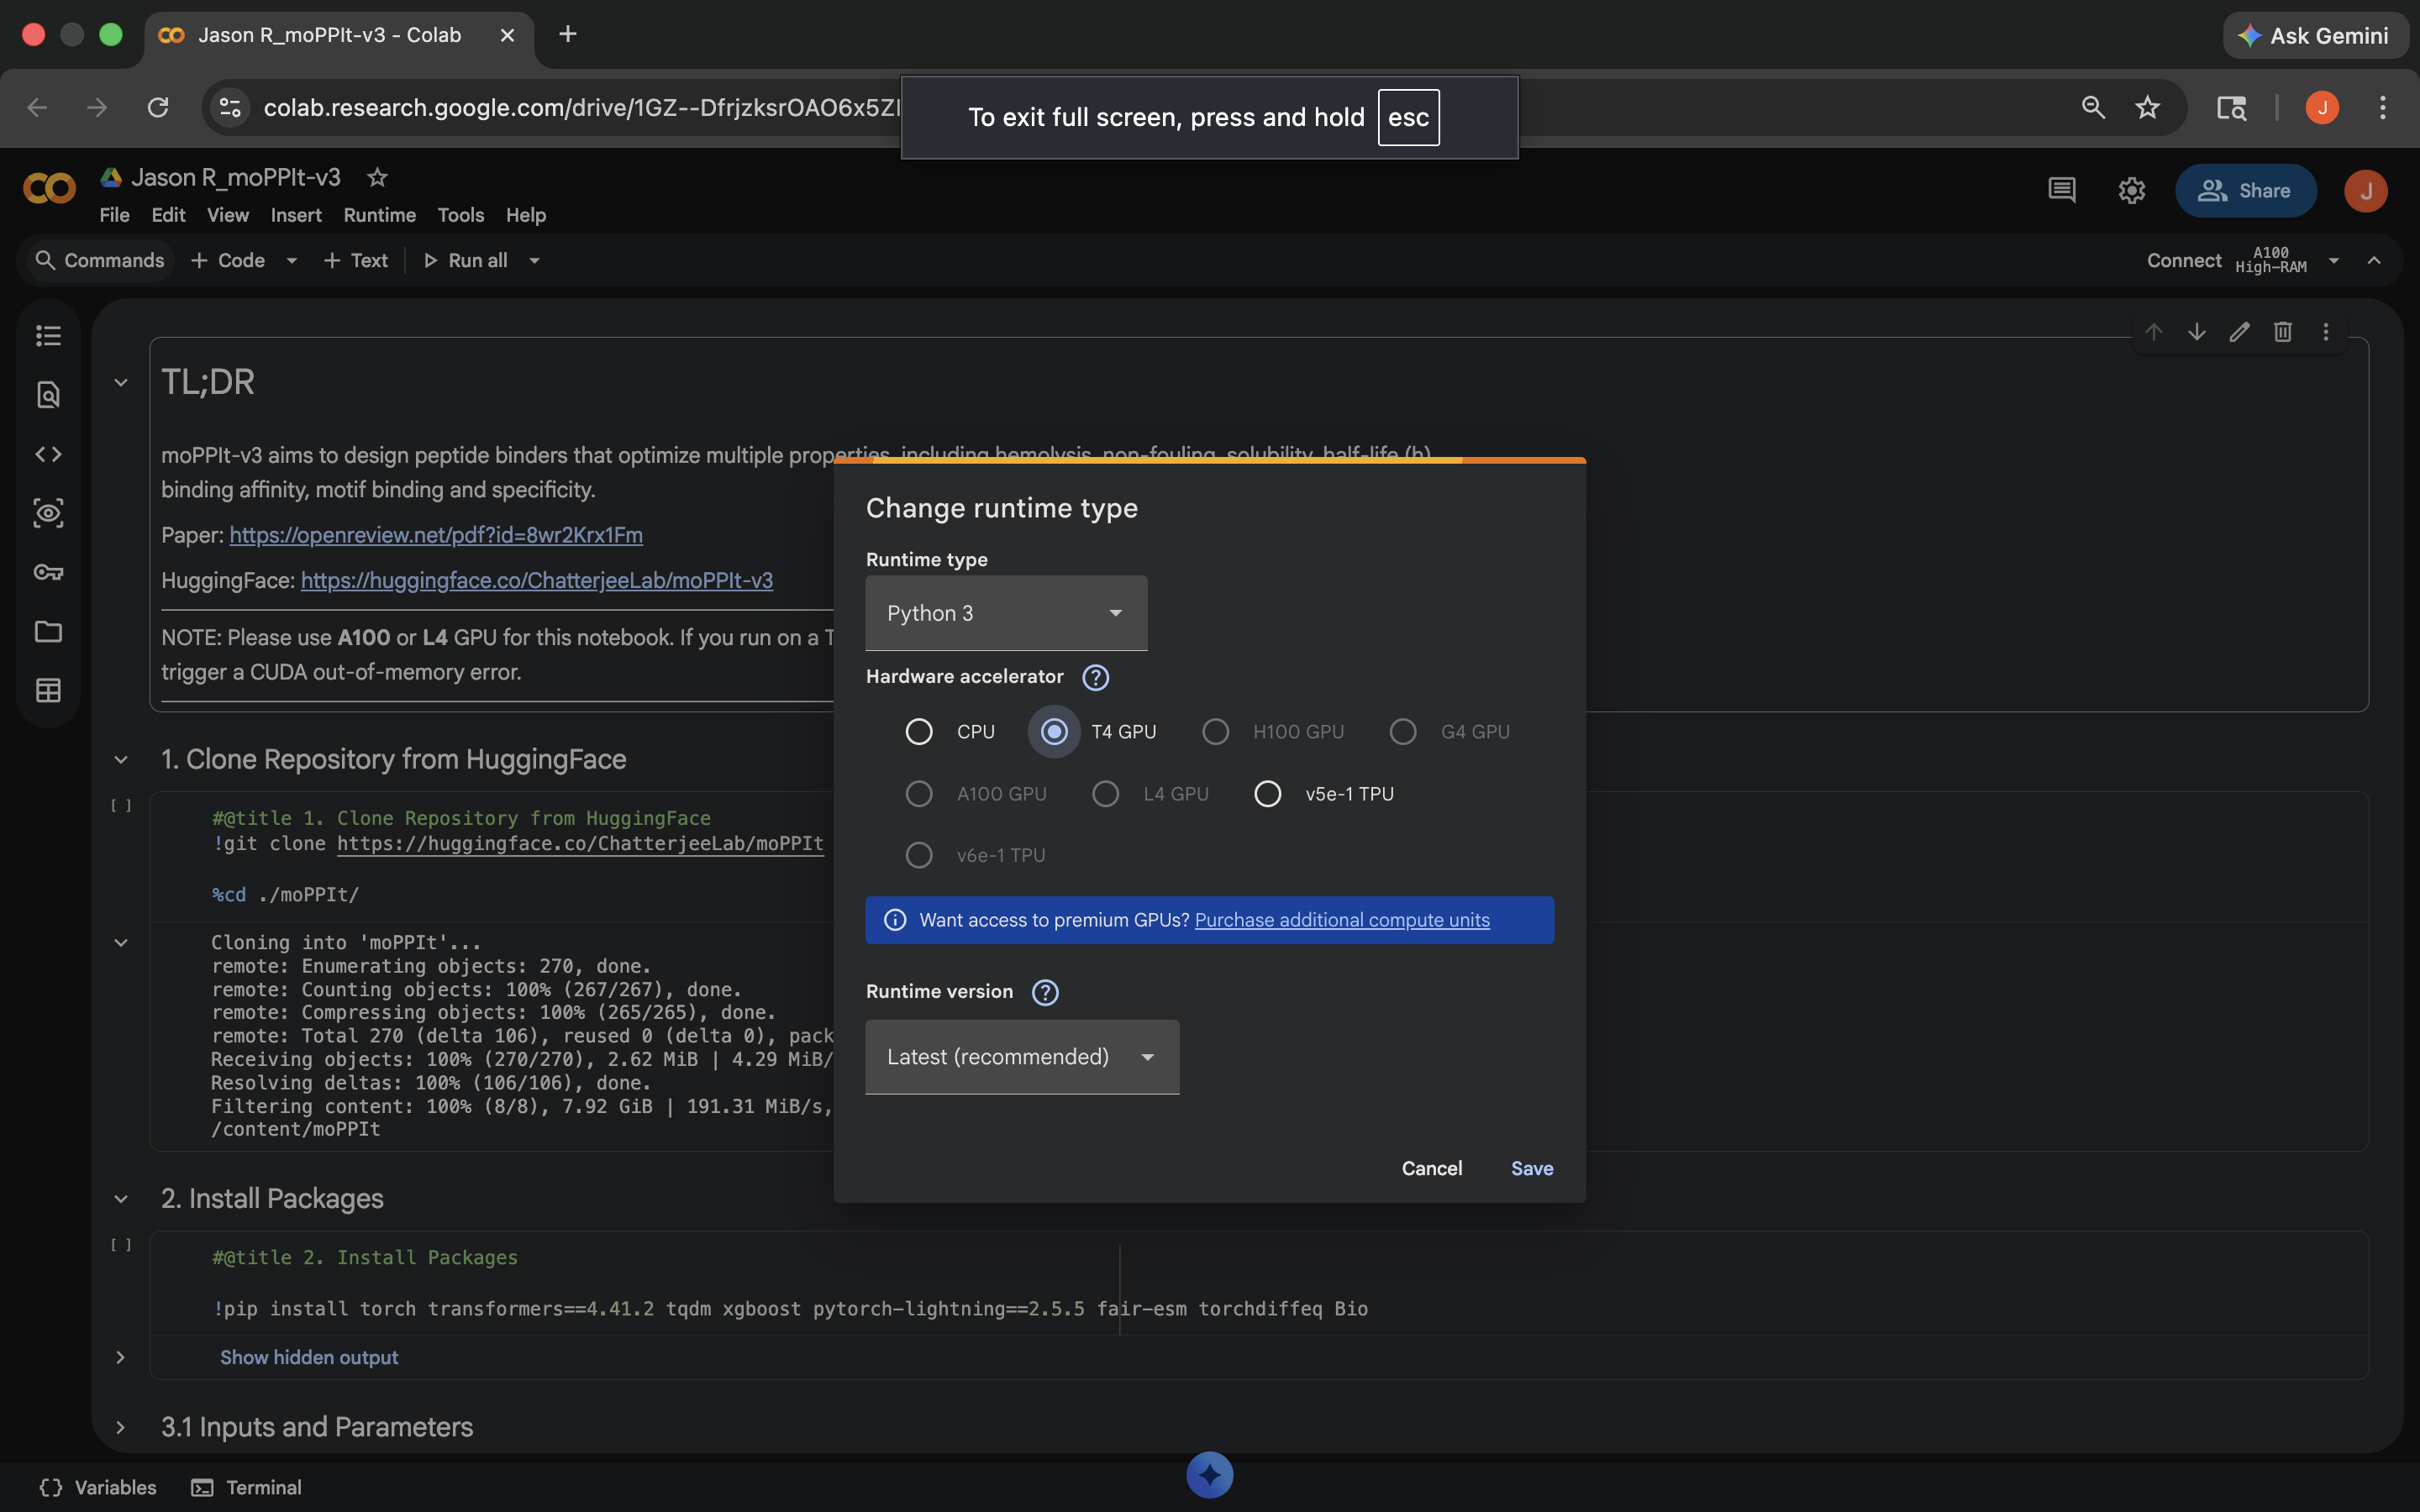
Task: Open the browser zoom magnifier icon
Action: point(2093,107)
